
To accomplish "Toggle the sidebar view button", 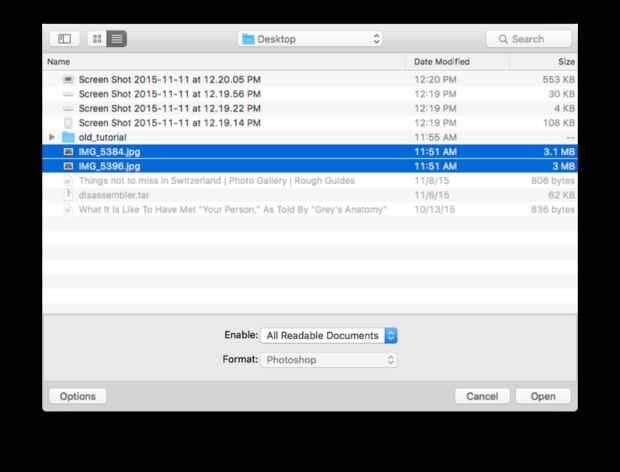I will 64,39.
